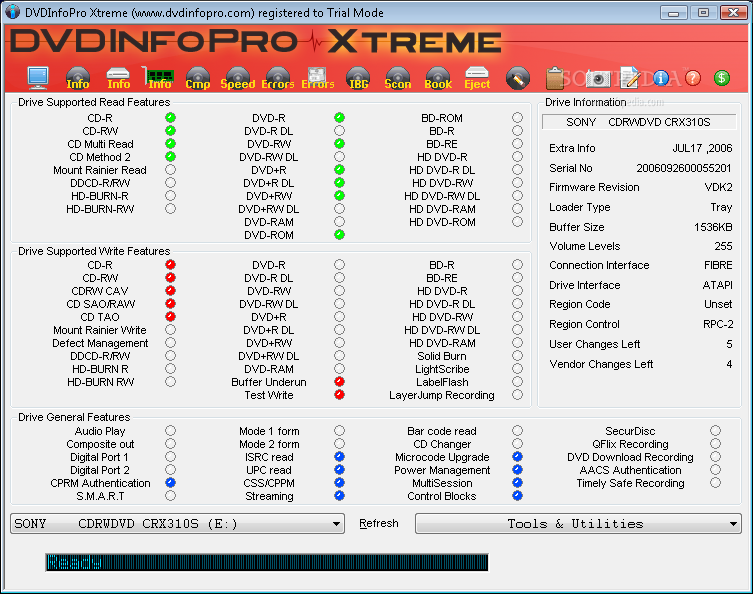Click the floppy-image Errors icon

click(x=317, y=78)
